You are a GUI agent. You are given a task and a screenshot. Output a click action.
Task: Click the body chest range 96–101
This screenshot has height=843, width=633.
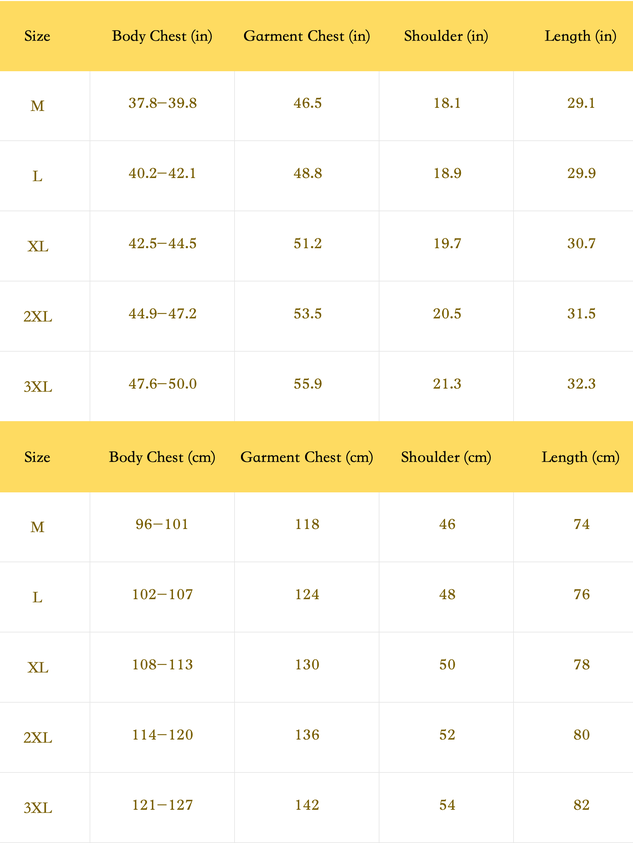[162, 524]
